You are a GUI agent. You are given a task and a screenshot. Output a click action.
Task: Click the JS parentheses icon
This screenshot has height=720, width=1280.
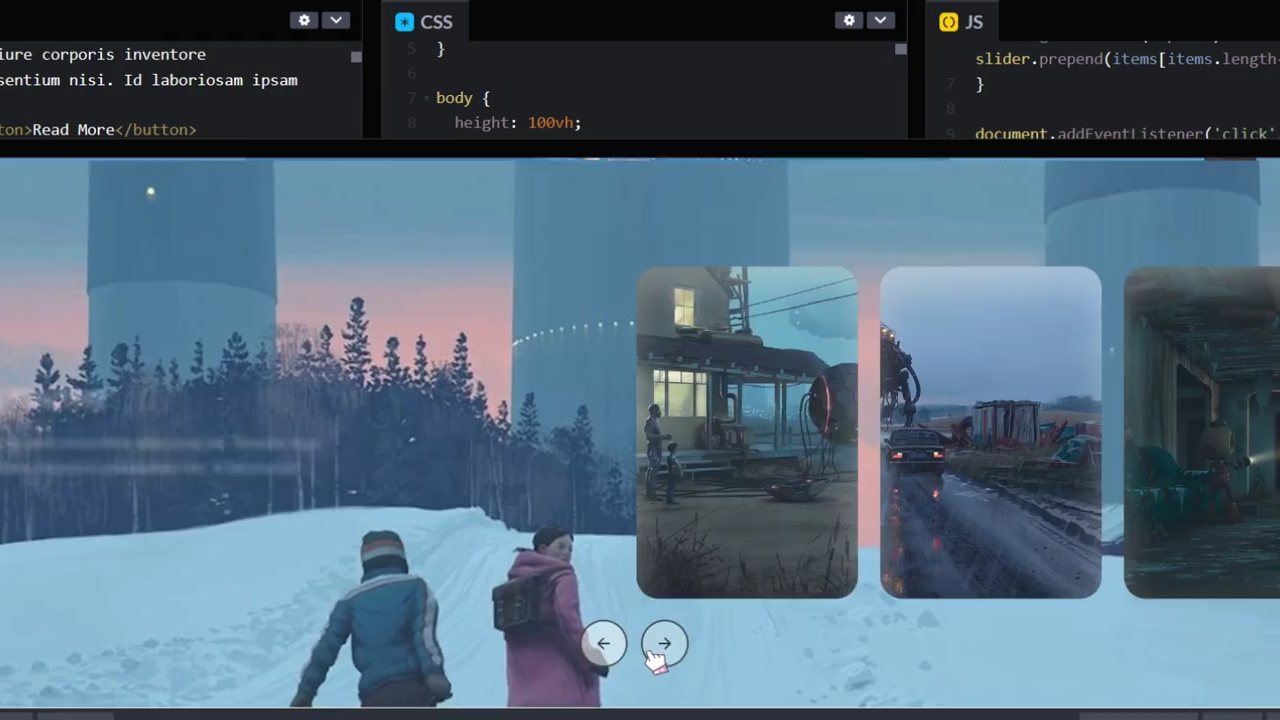[948, 22]
